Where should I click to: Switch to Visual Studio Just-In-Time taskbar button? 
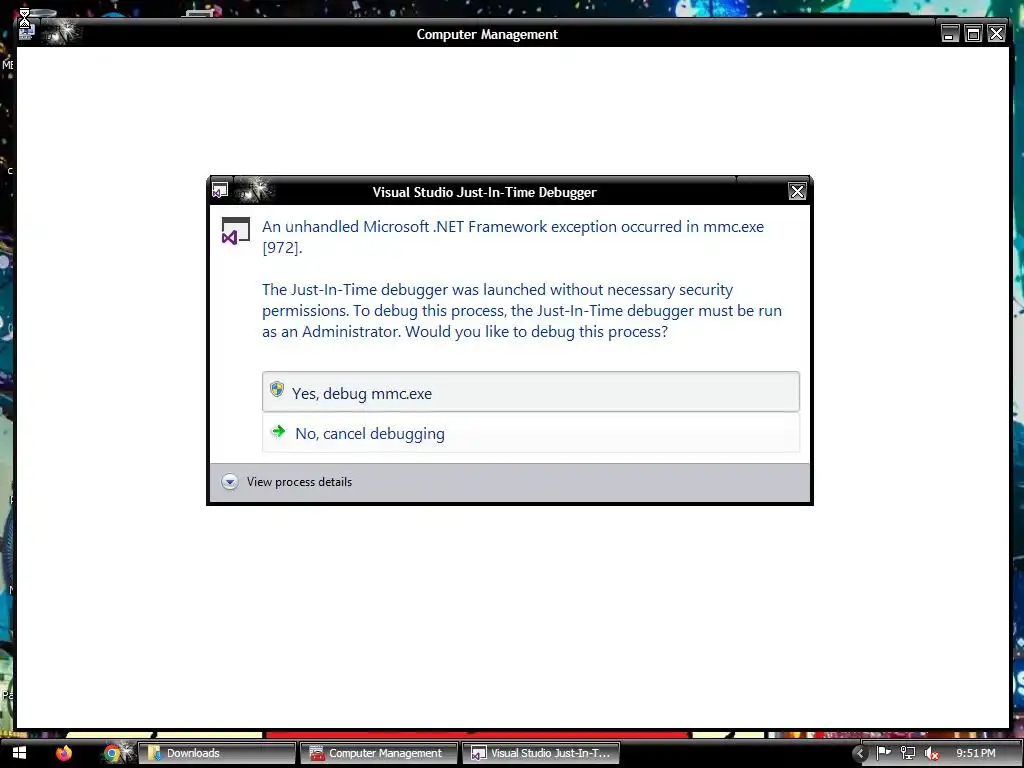tap(541, 753)
